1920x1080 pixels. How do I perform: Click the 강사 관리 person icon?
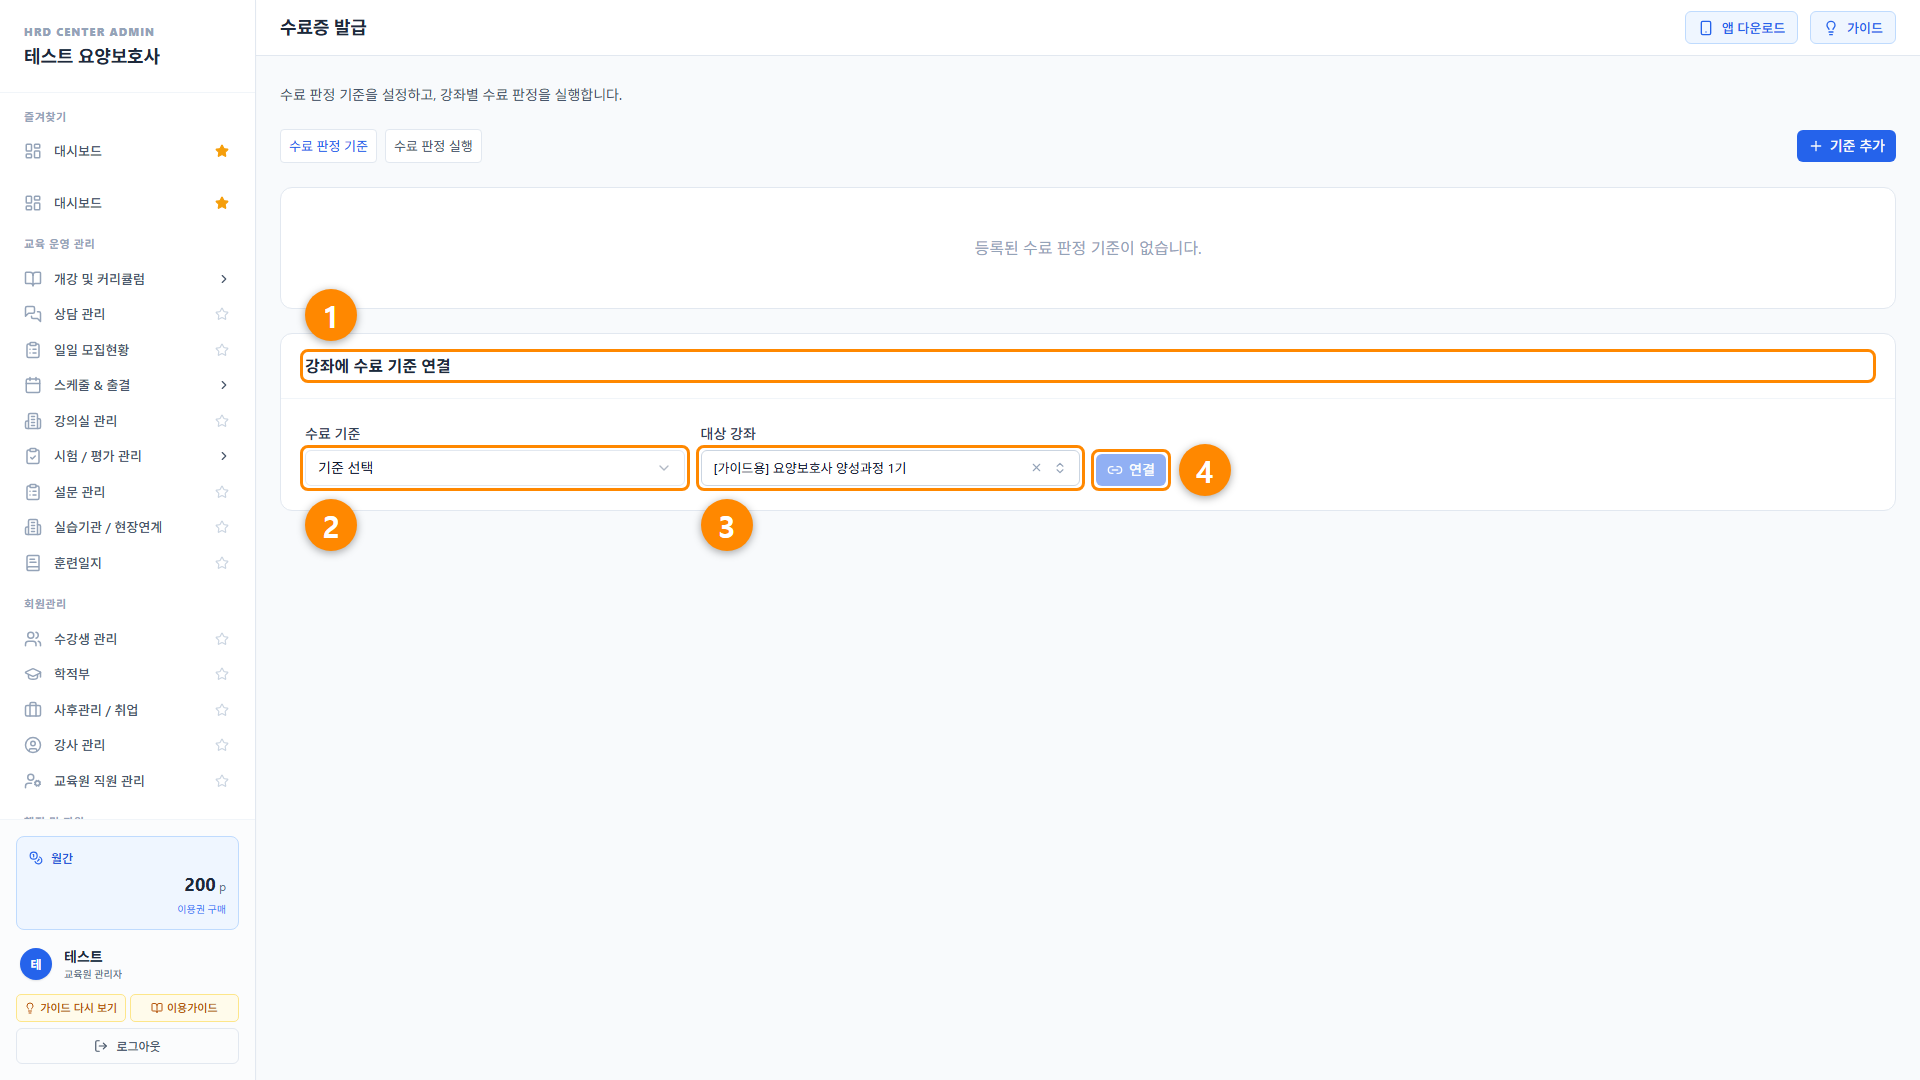click(x=33, y=745)
